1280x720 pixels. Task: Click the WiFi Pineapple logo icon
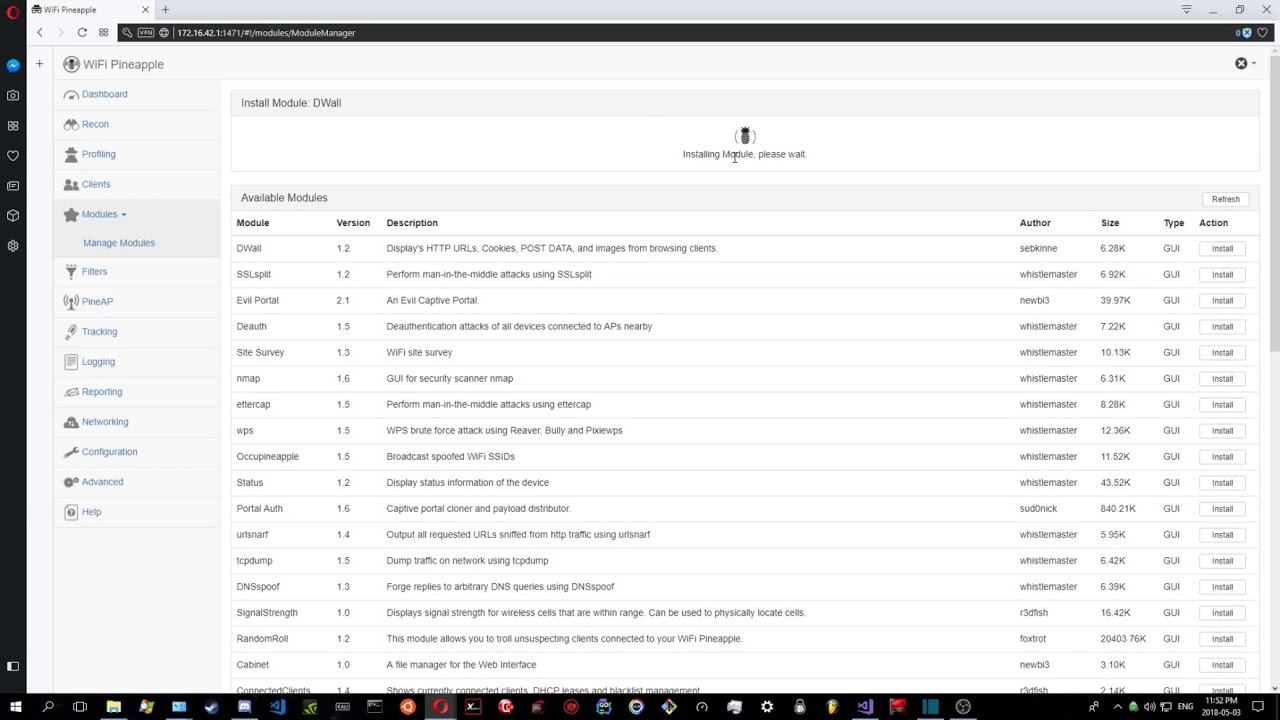71,64
